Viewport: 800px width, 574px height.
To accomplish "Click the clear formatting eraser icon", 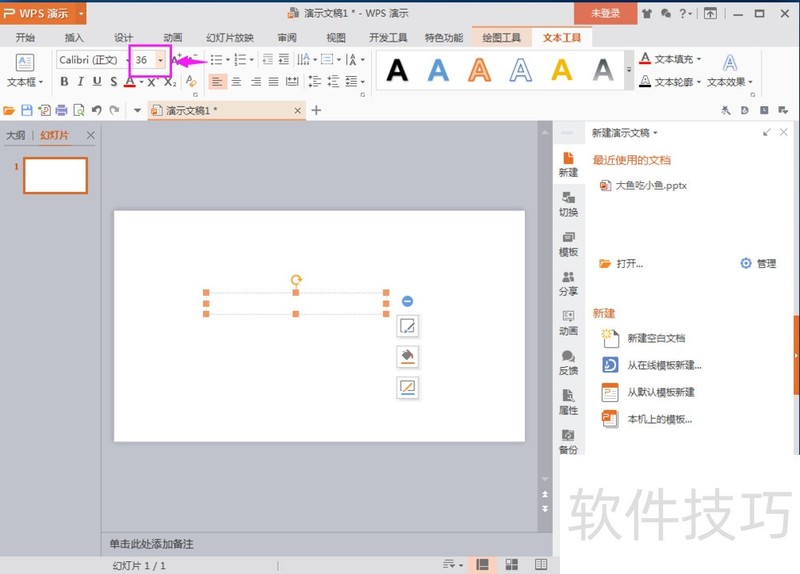I will click(x=191, y=82).
